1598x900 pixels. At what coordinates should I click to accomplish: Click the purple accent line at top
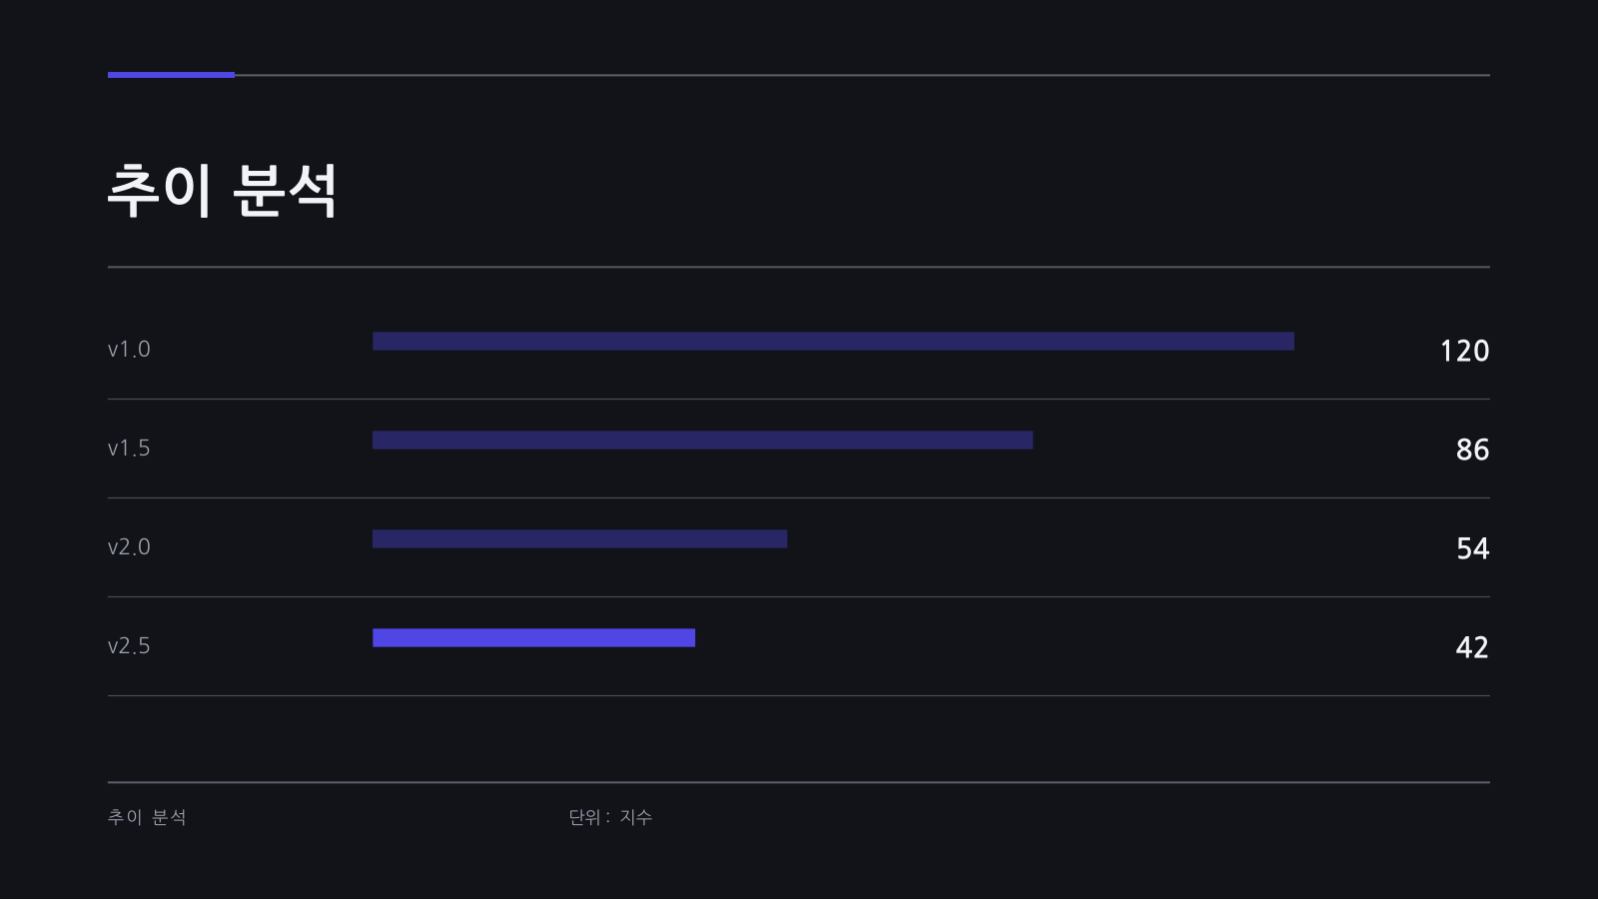[x=171, y=75]
